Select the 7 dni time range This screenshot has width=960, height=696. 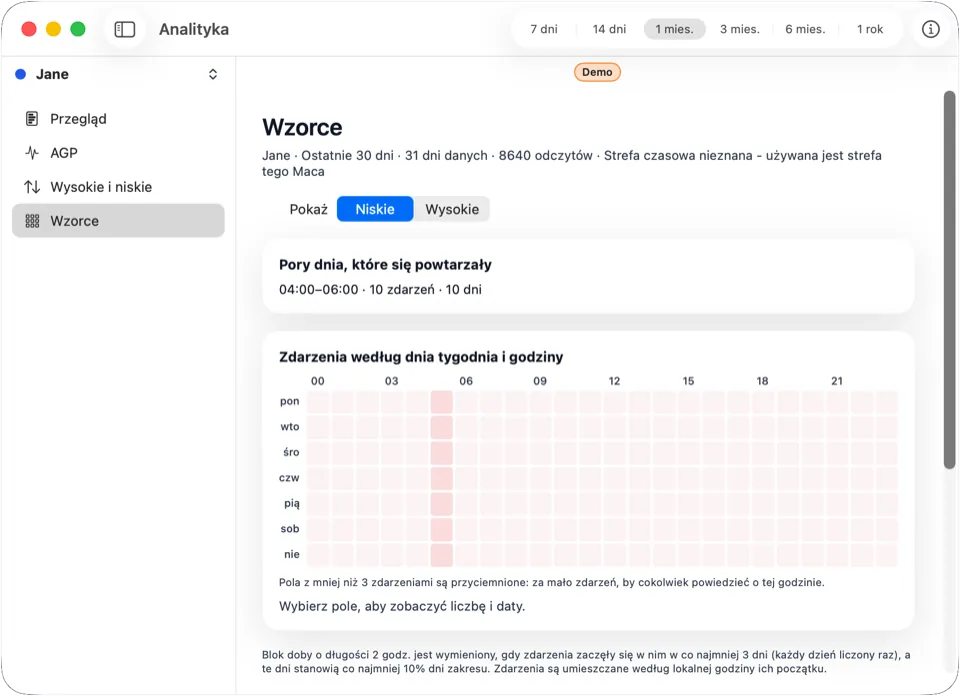pyautogui.click(x=544, y=29)
